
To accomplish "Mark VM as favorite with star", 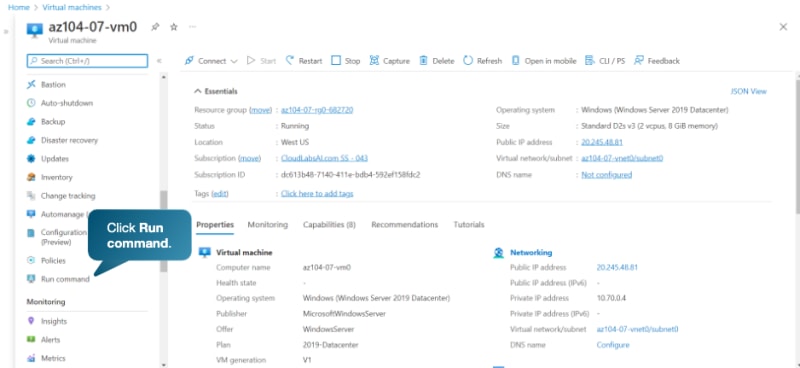I will [173, 27].
